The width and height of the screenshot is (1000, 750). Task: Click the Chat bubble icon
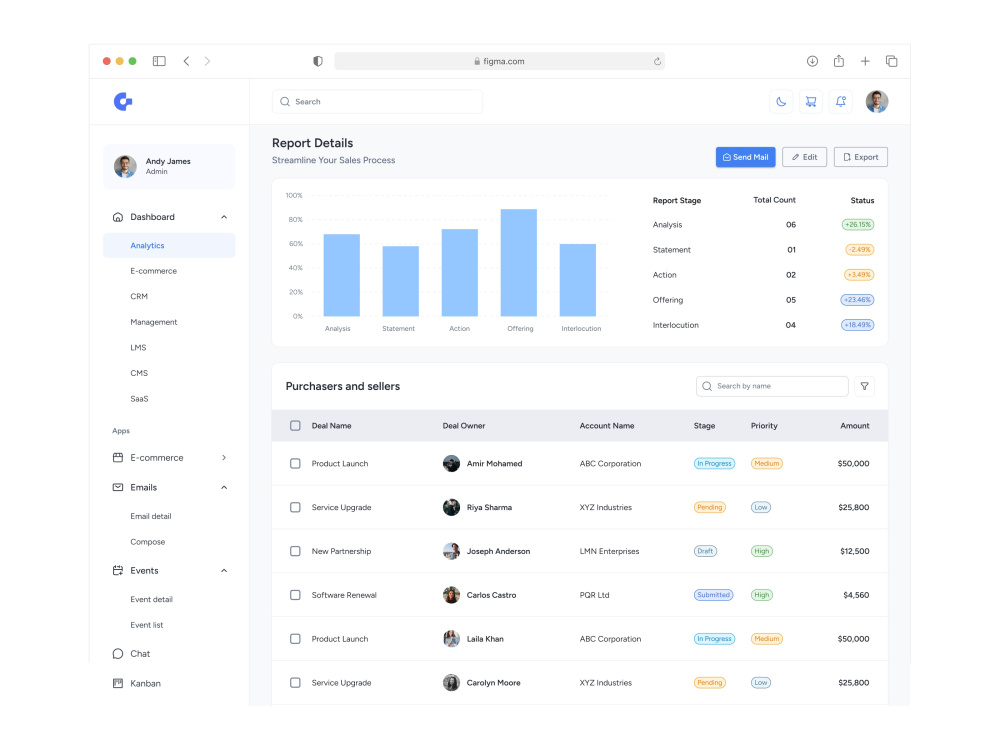click(118, 654)
